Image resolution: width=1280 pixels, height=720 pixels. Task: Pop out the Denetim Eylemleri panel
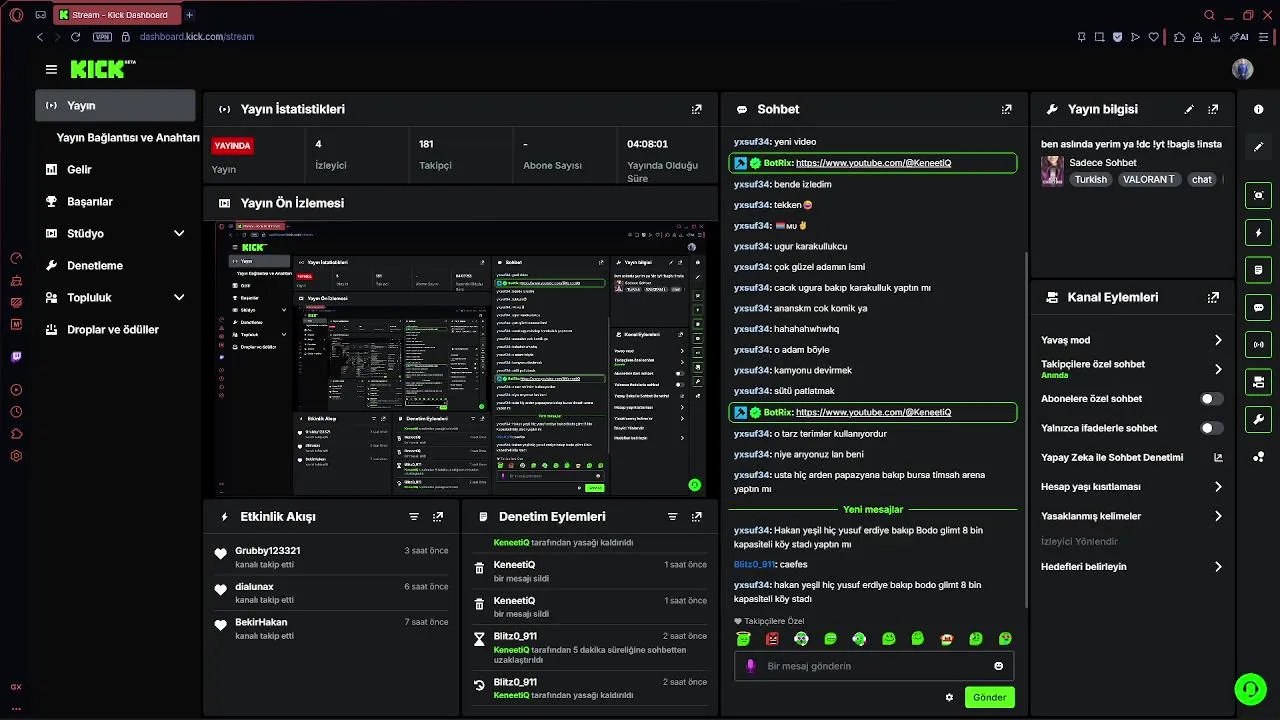click(697, 517)
